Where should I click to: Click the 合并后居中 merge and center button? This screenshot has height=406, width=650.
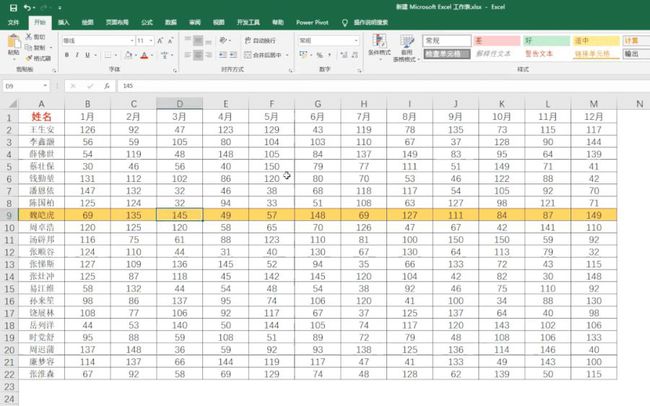tap(263, 55)
